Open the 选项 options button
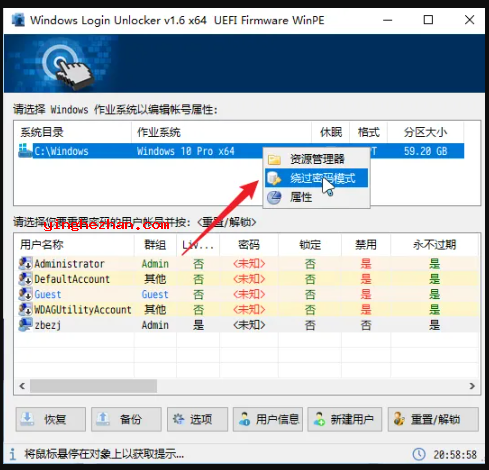This screenshot has height=470, width=489. 197,419
